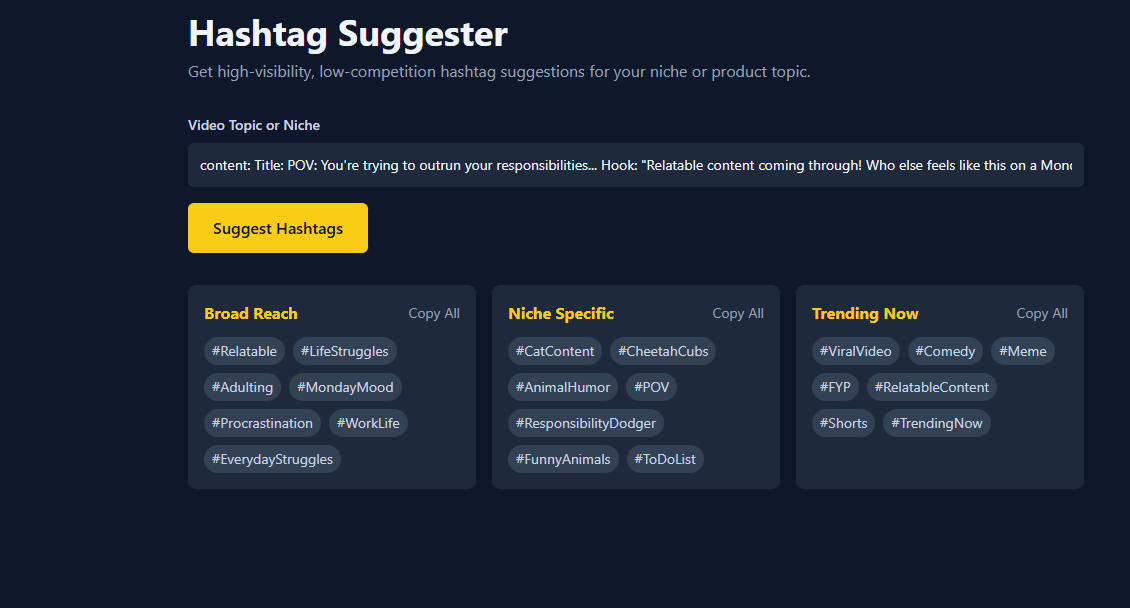Select the #Relatable hashtag chip

[x=244, y=351]
